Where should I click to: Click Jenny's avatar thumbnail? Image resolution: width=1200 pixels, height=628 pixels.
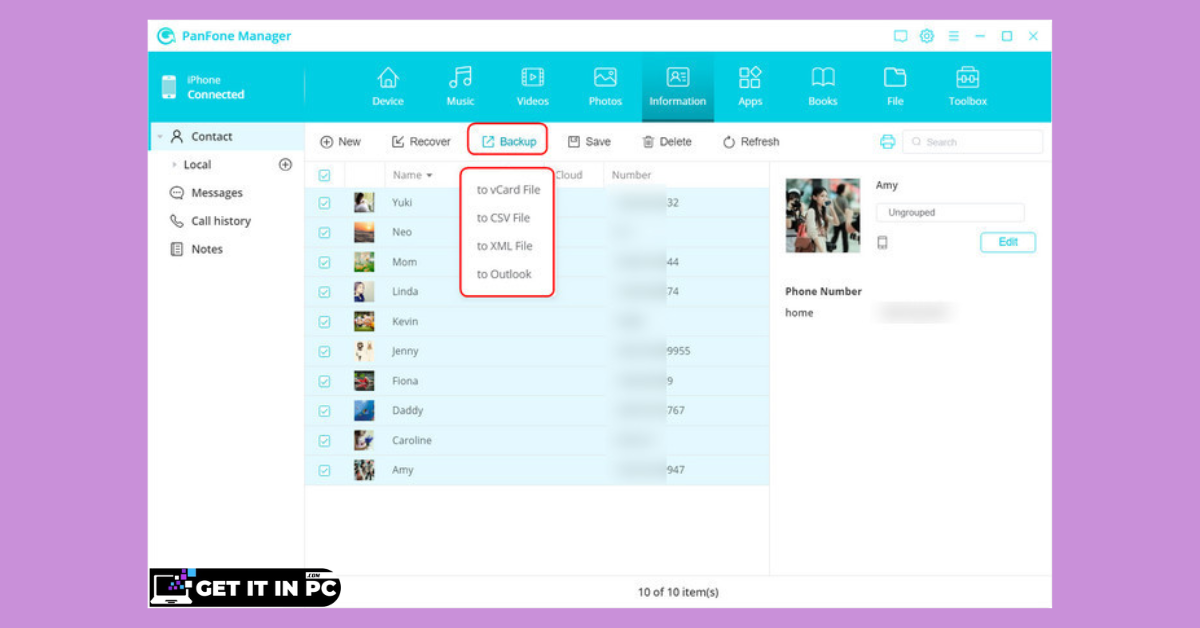click(x=364, y=351)
